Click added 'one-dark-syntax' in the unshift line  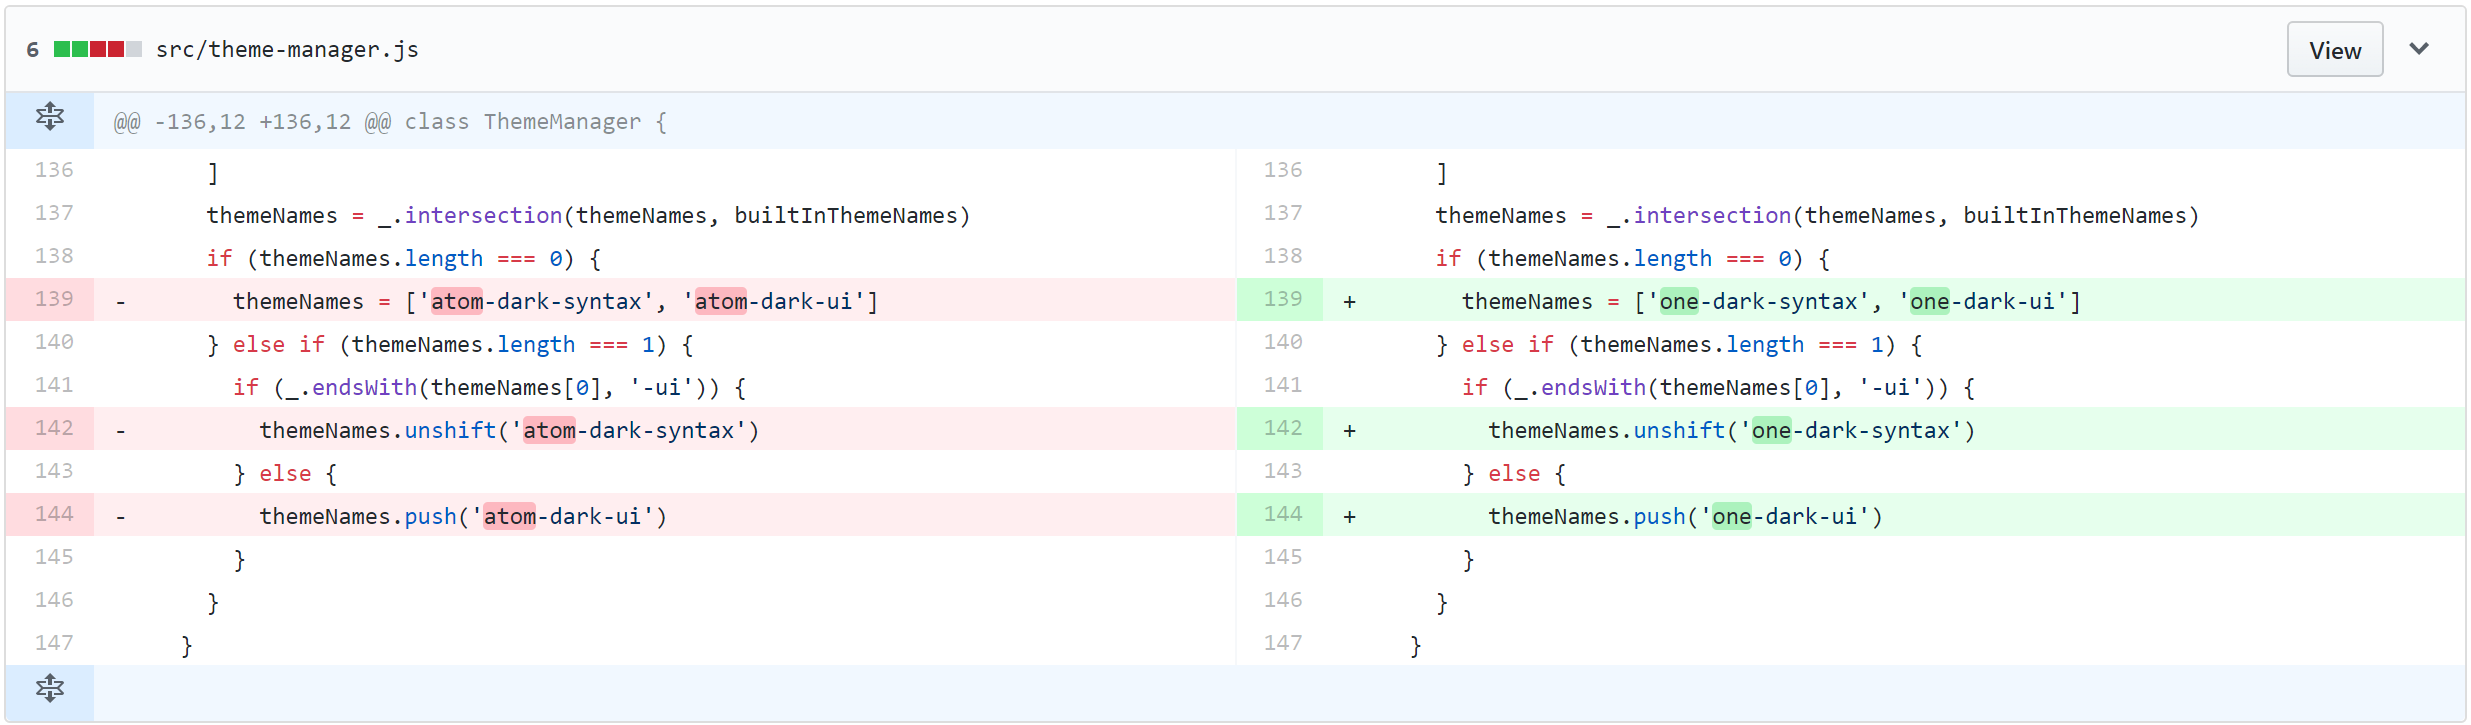click(1851, 431)
